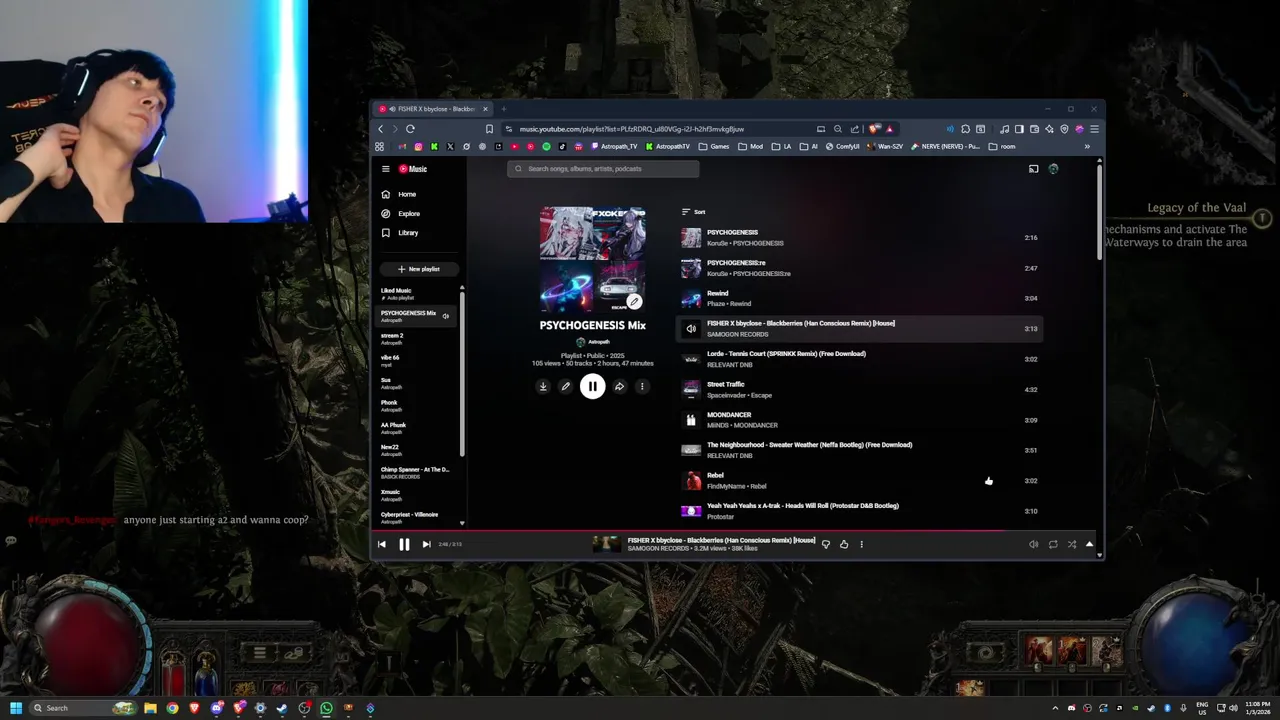Open the 'stream 2' playlist in sidebar
Viewport: 1280px width, 720px height.
click(417, 339)
